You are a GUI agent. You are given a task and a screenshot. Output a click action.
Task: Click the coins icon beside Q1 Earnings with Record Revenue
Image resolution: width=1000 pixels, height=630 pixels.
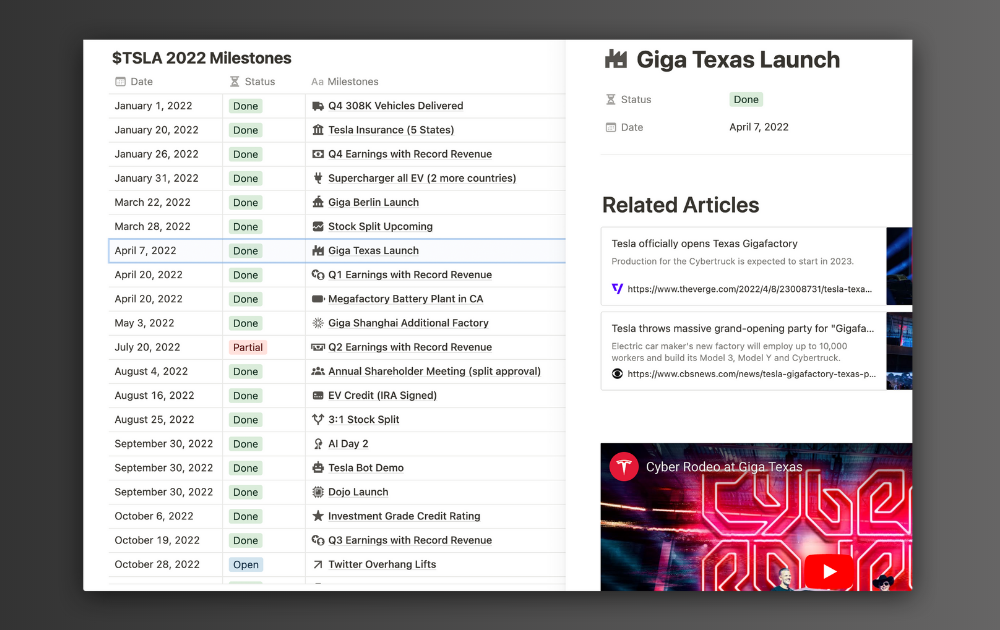point(318,275)
